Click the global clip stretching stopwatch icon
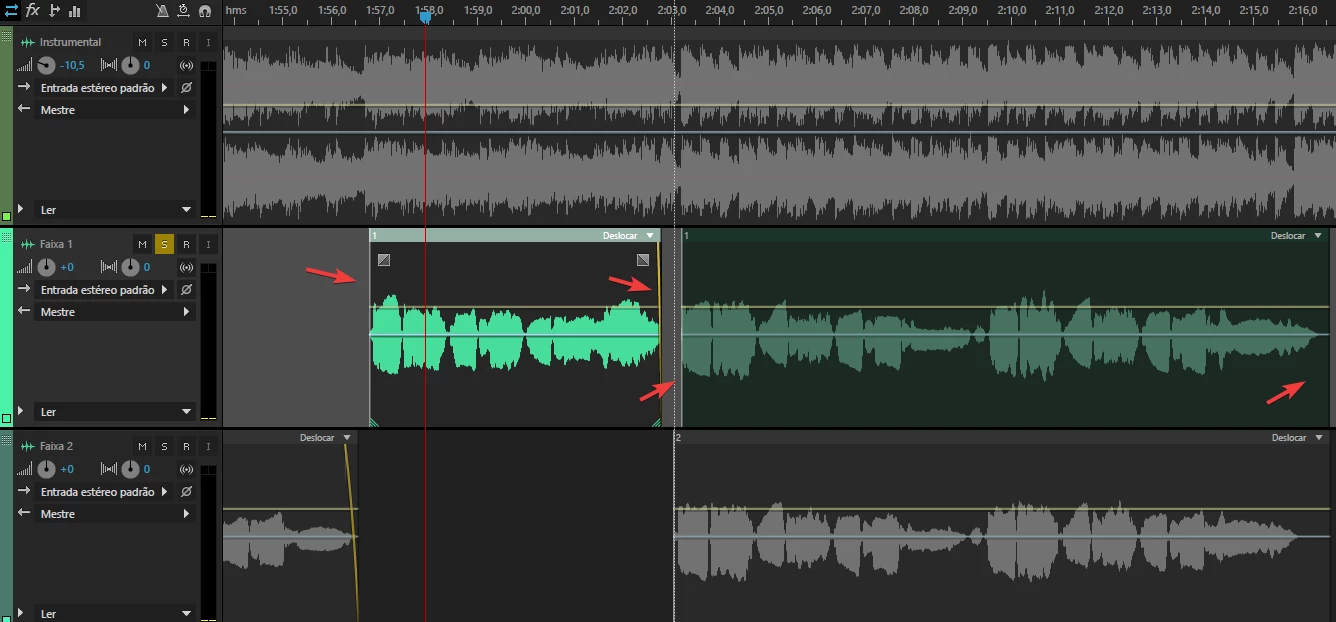 pyautogui.click(x=184, y=11)
